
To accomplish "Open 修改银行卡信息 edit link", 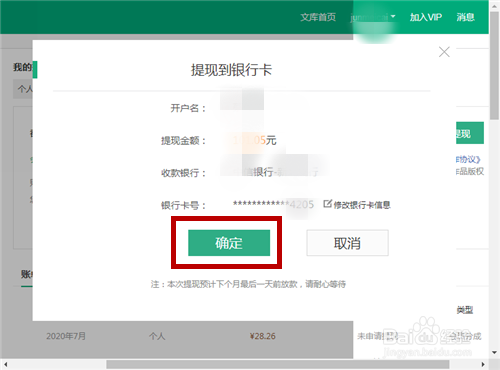I will (362, 205).
